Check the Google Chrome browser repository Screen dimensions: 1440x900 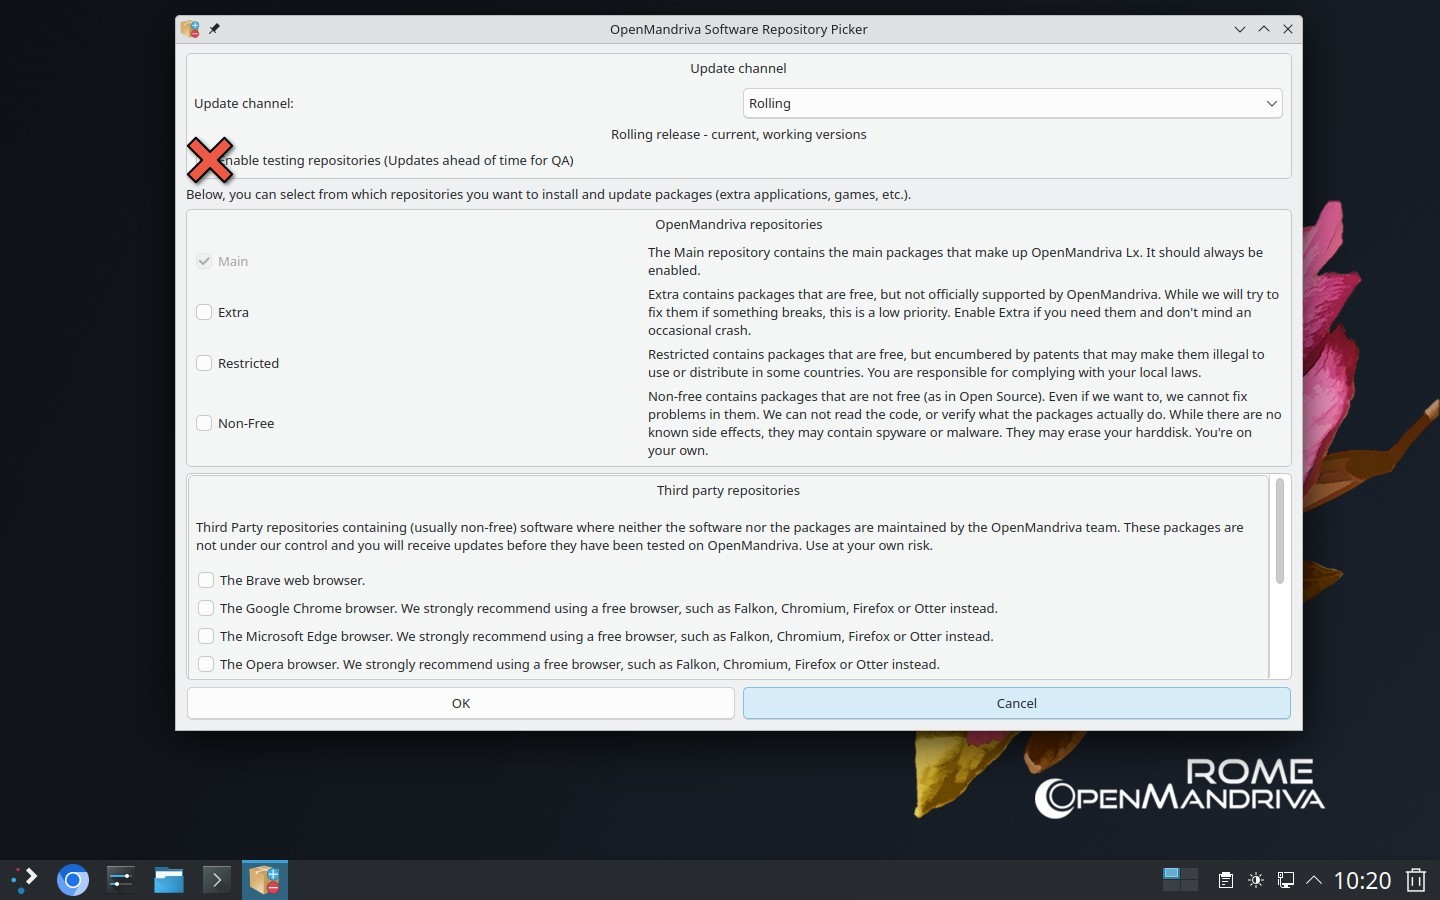click(x=206, y=608)
